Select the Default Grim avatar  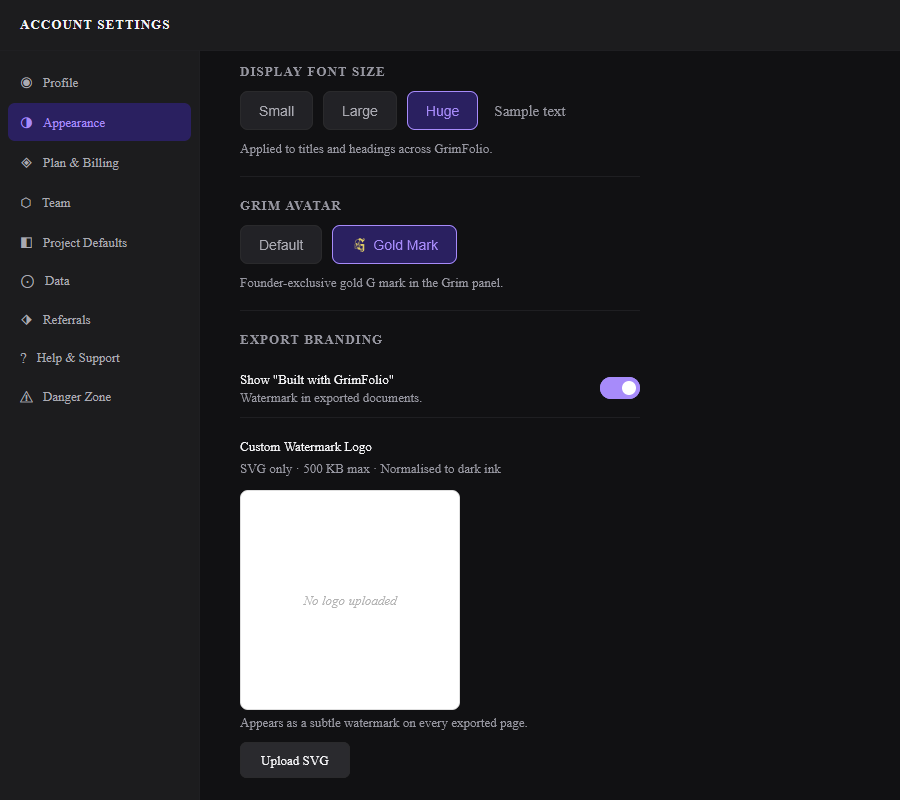click(x=281, y=245)
